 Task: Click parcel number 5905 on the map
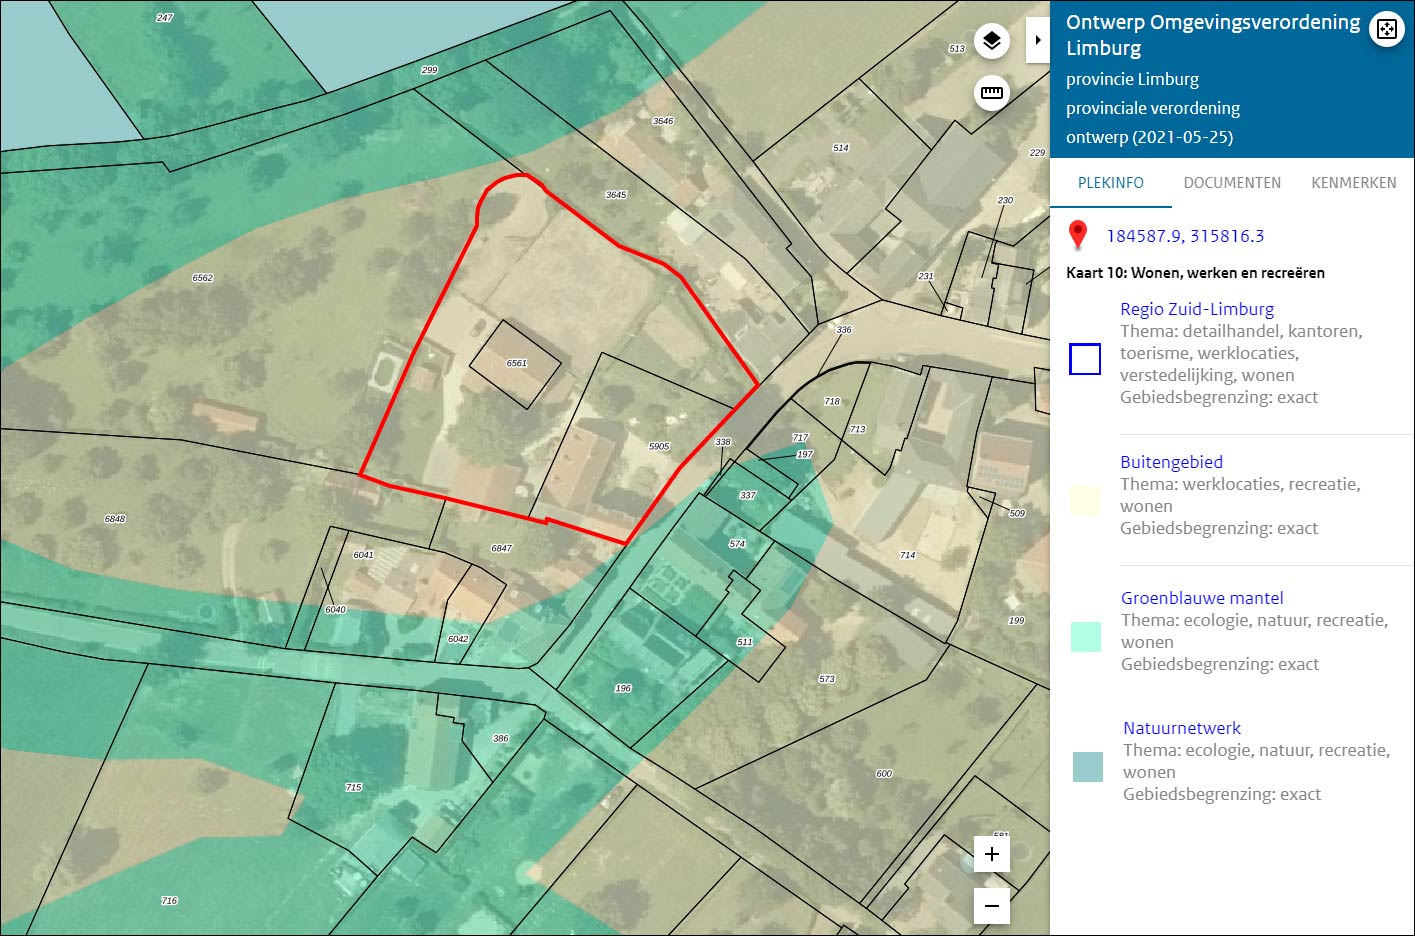click(x=659, y=447)
